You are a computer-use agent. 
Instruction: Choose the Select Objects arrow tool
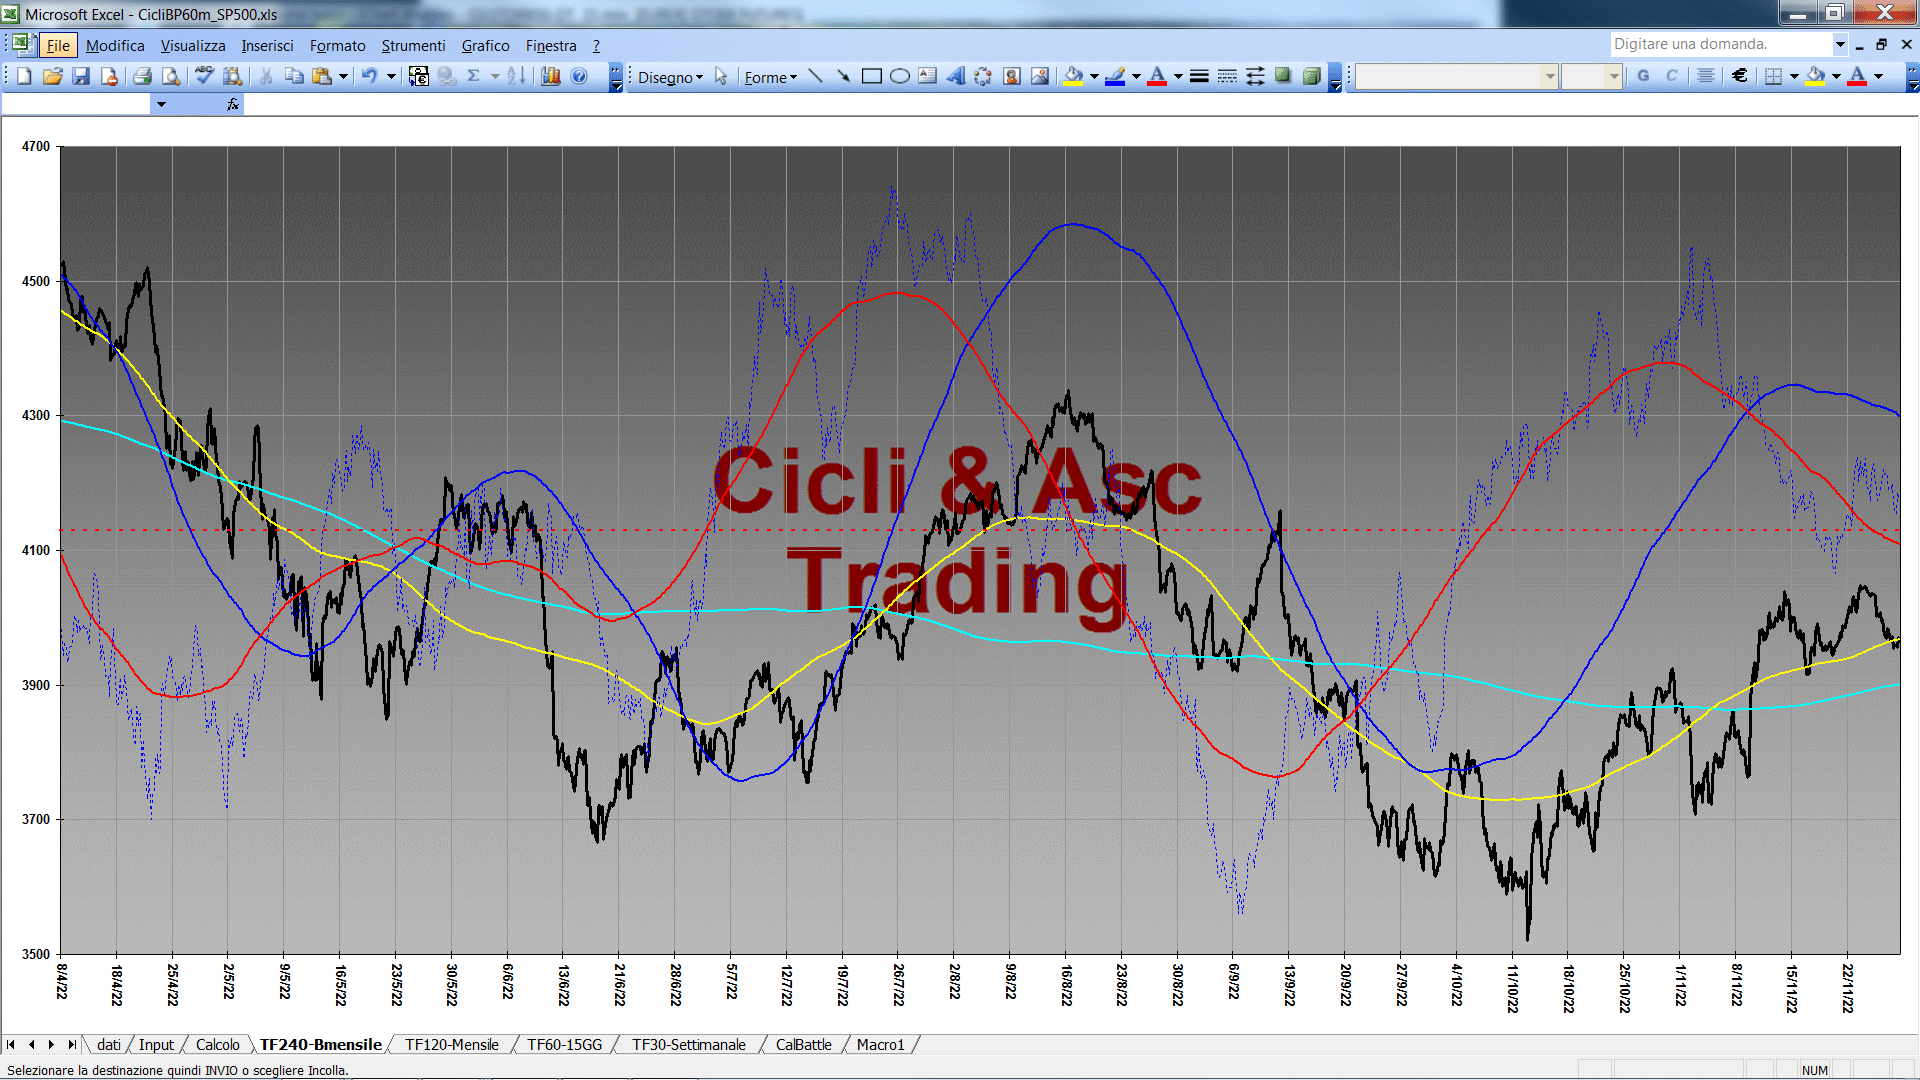pos(721,77)
